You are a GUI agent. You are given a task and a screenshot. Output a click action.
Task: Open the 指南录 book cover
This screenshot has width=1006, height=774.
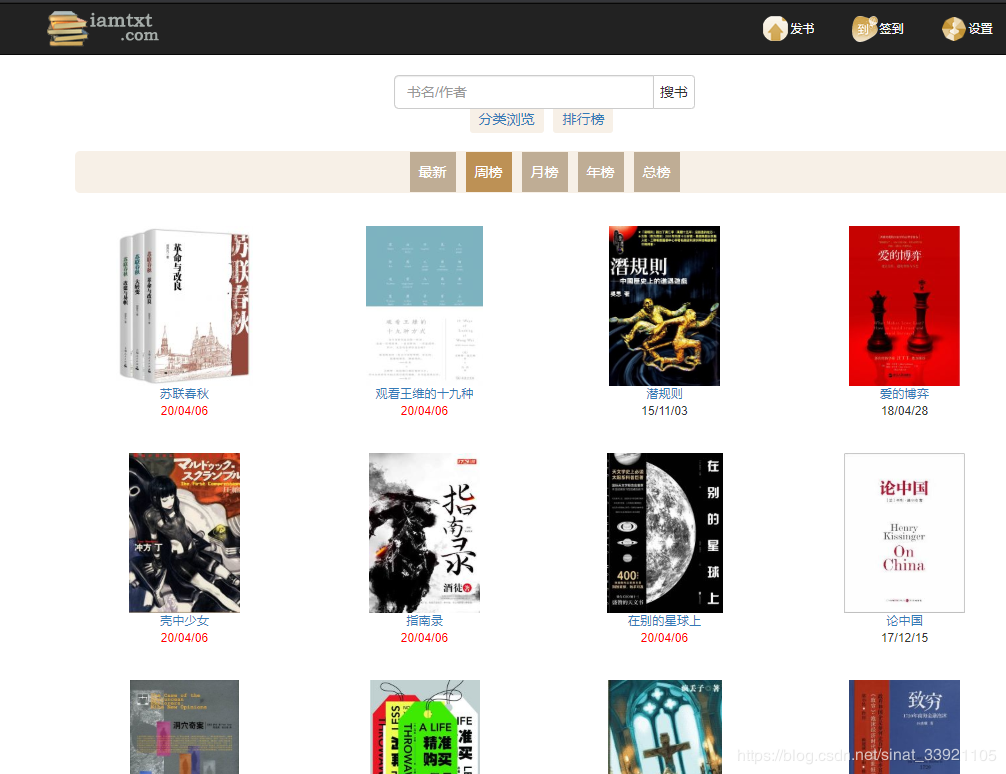[x=424, y=533]
